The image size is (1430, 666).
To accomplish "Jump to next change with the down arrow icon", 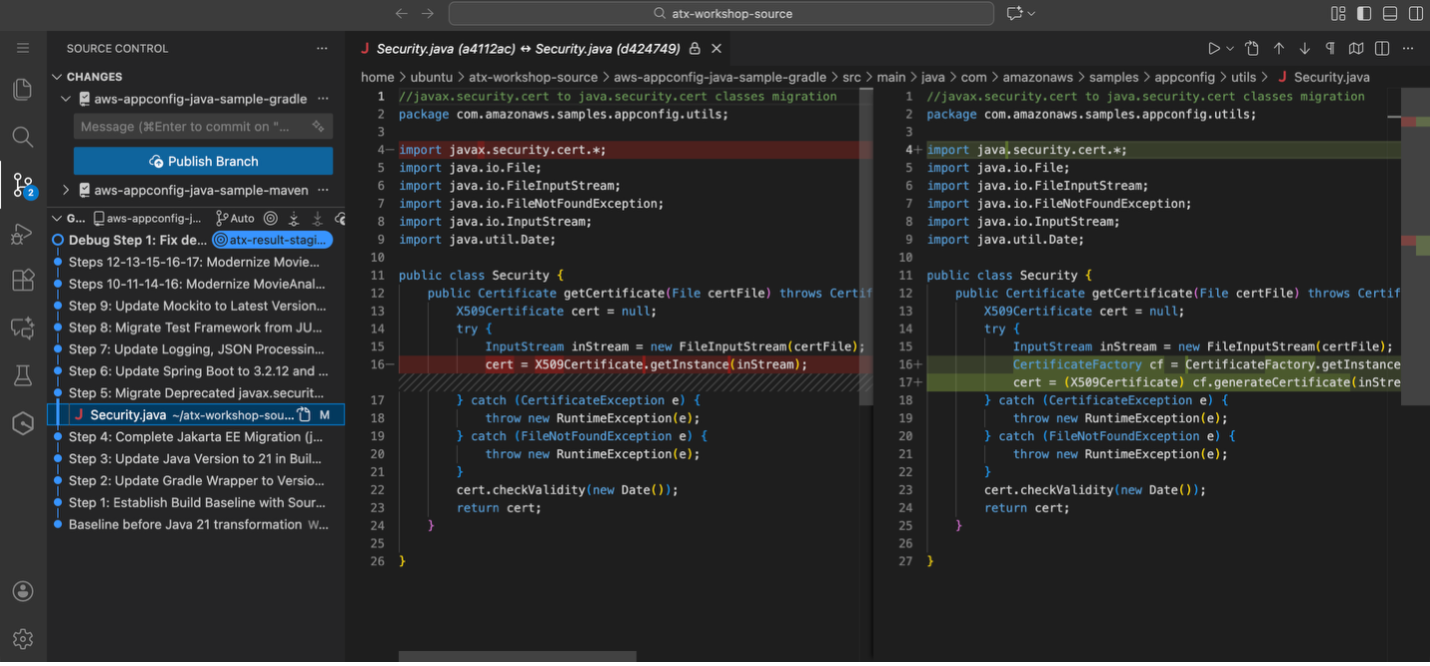I will [1303, 47].
